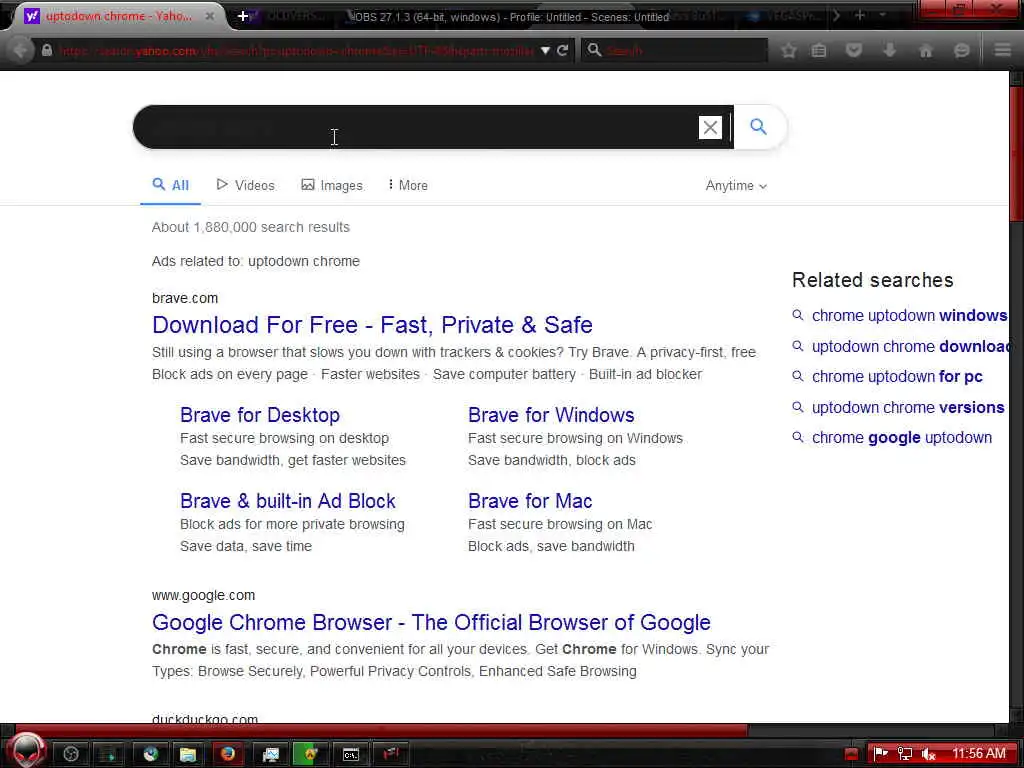Open the Brave for Mac link
Image resolution: width=1024 pixels, height=768 pixels.
point(530,501)
